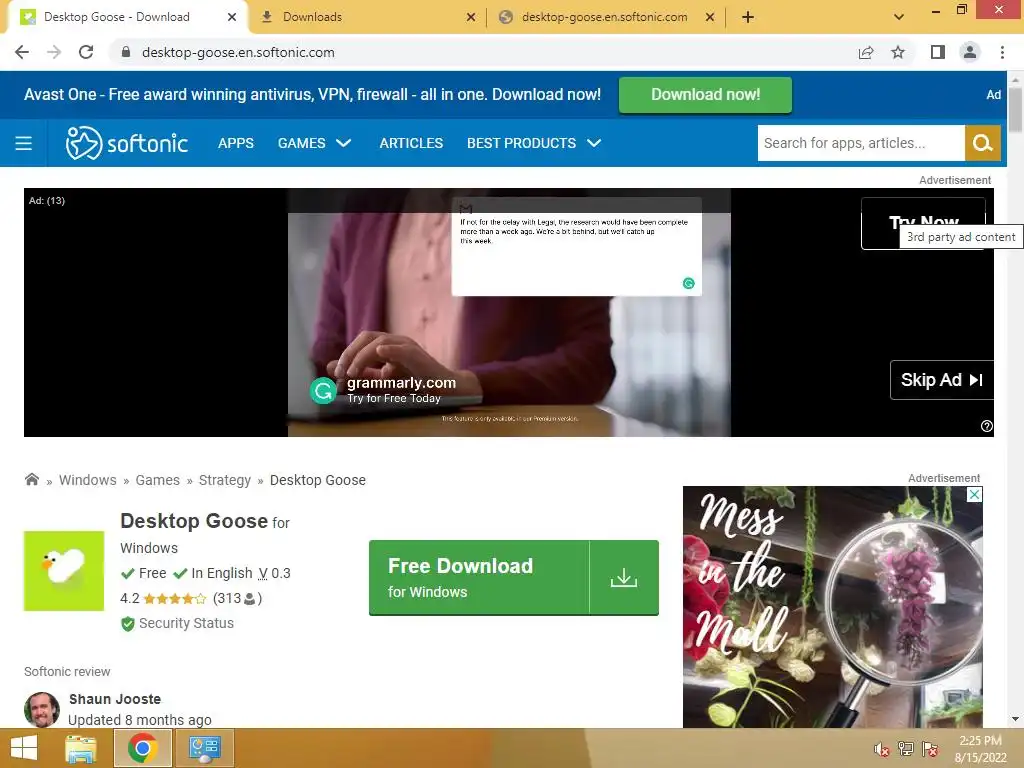Click the scrollbar down arrow

coord(1015,719)
